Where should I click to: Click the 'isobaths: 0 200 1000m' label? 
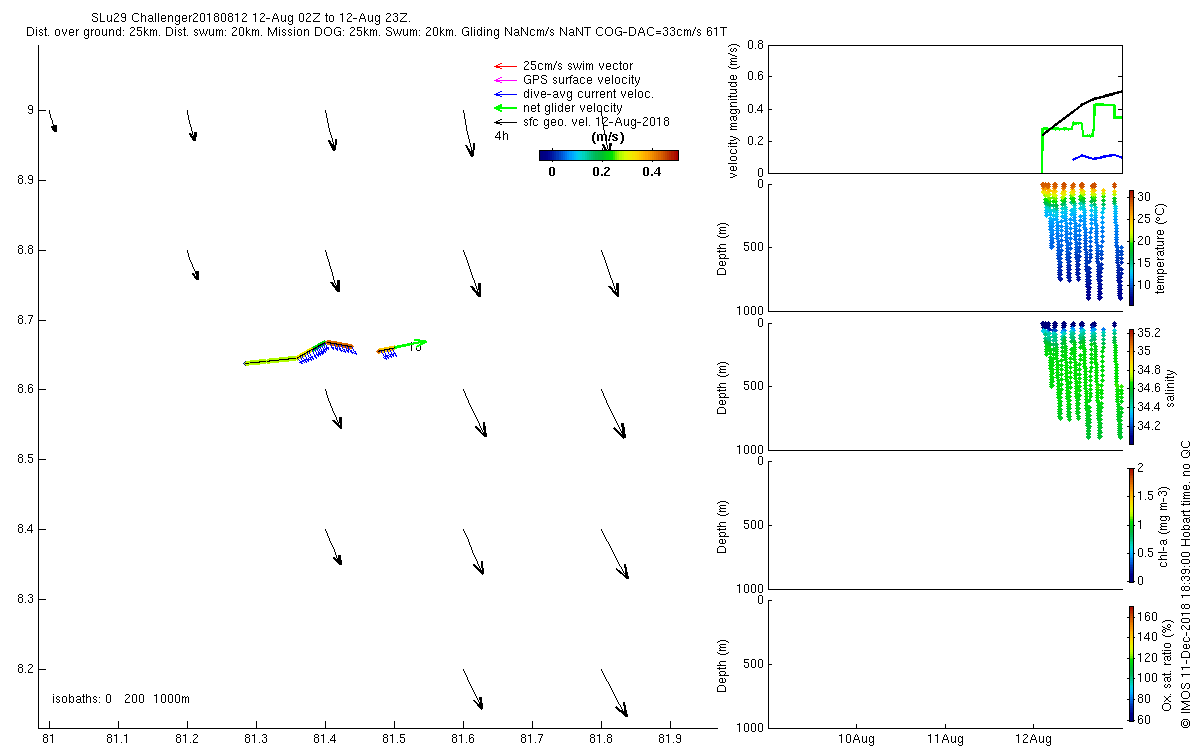click(x=121, y=698)
